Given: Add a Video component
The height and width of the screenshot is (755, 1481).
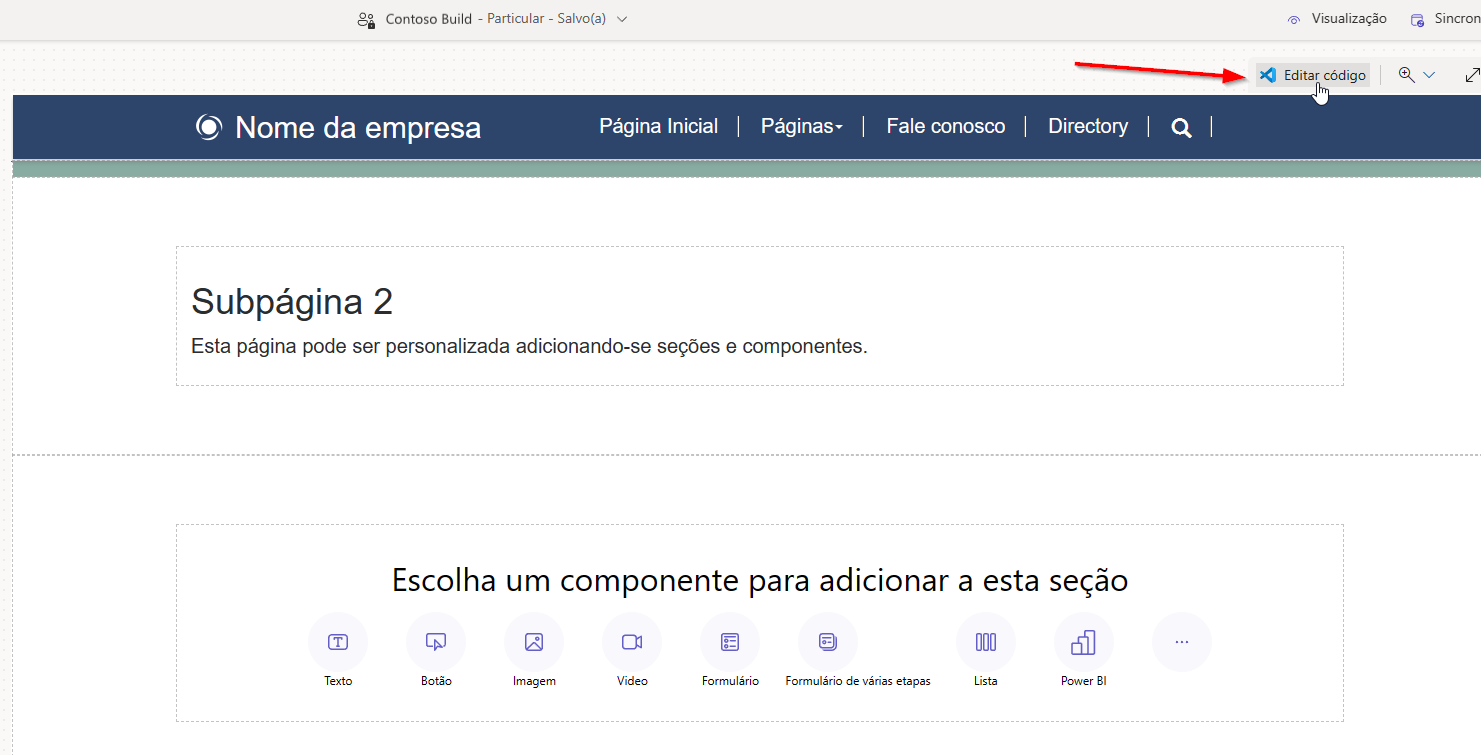Looking at the screenshot, I should (x=631, y=642).
